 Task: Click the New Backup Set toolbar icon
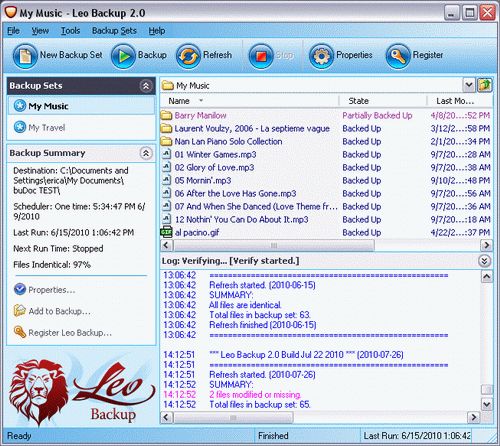25,56
